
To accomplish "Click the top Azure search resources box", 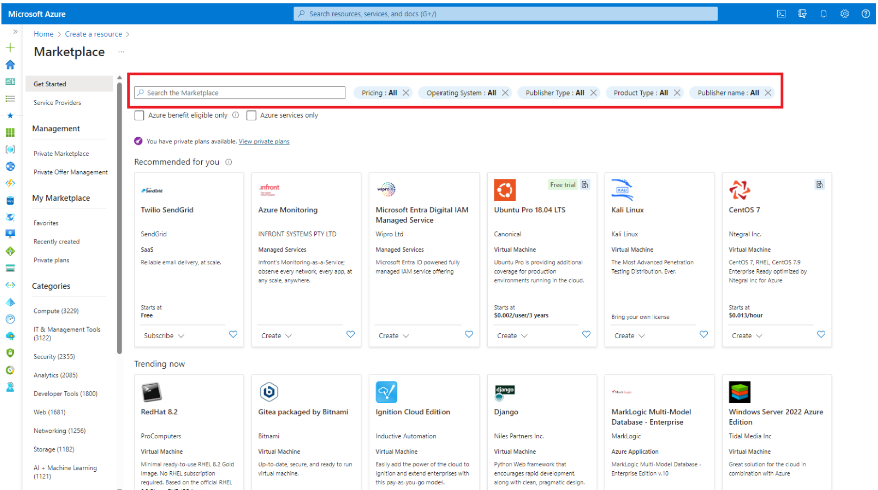I will click(x=506, y=13).
